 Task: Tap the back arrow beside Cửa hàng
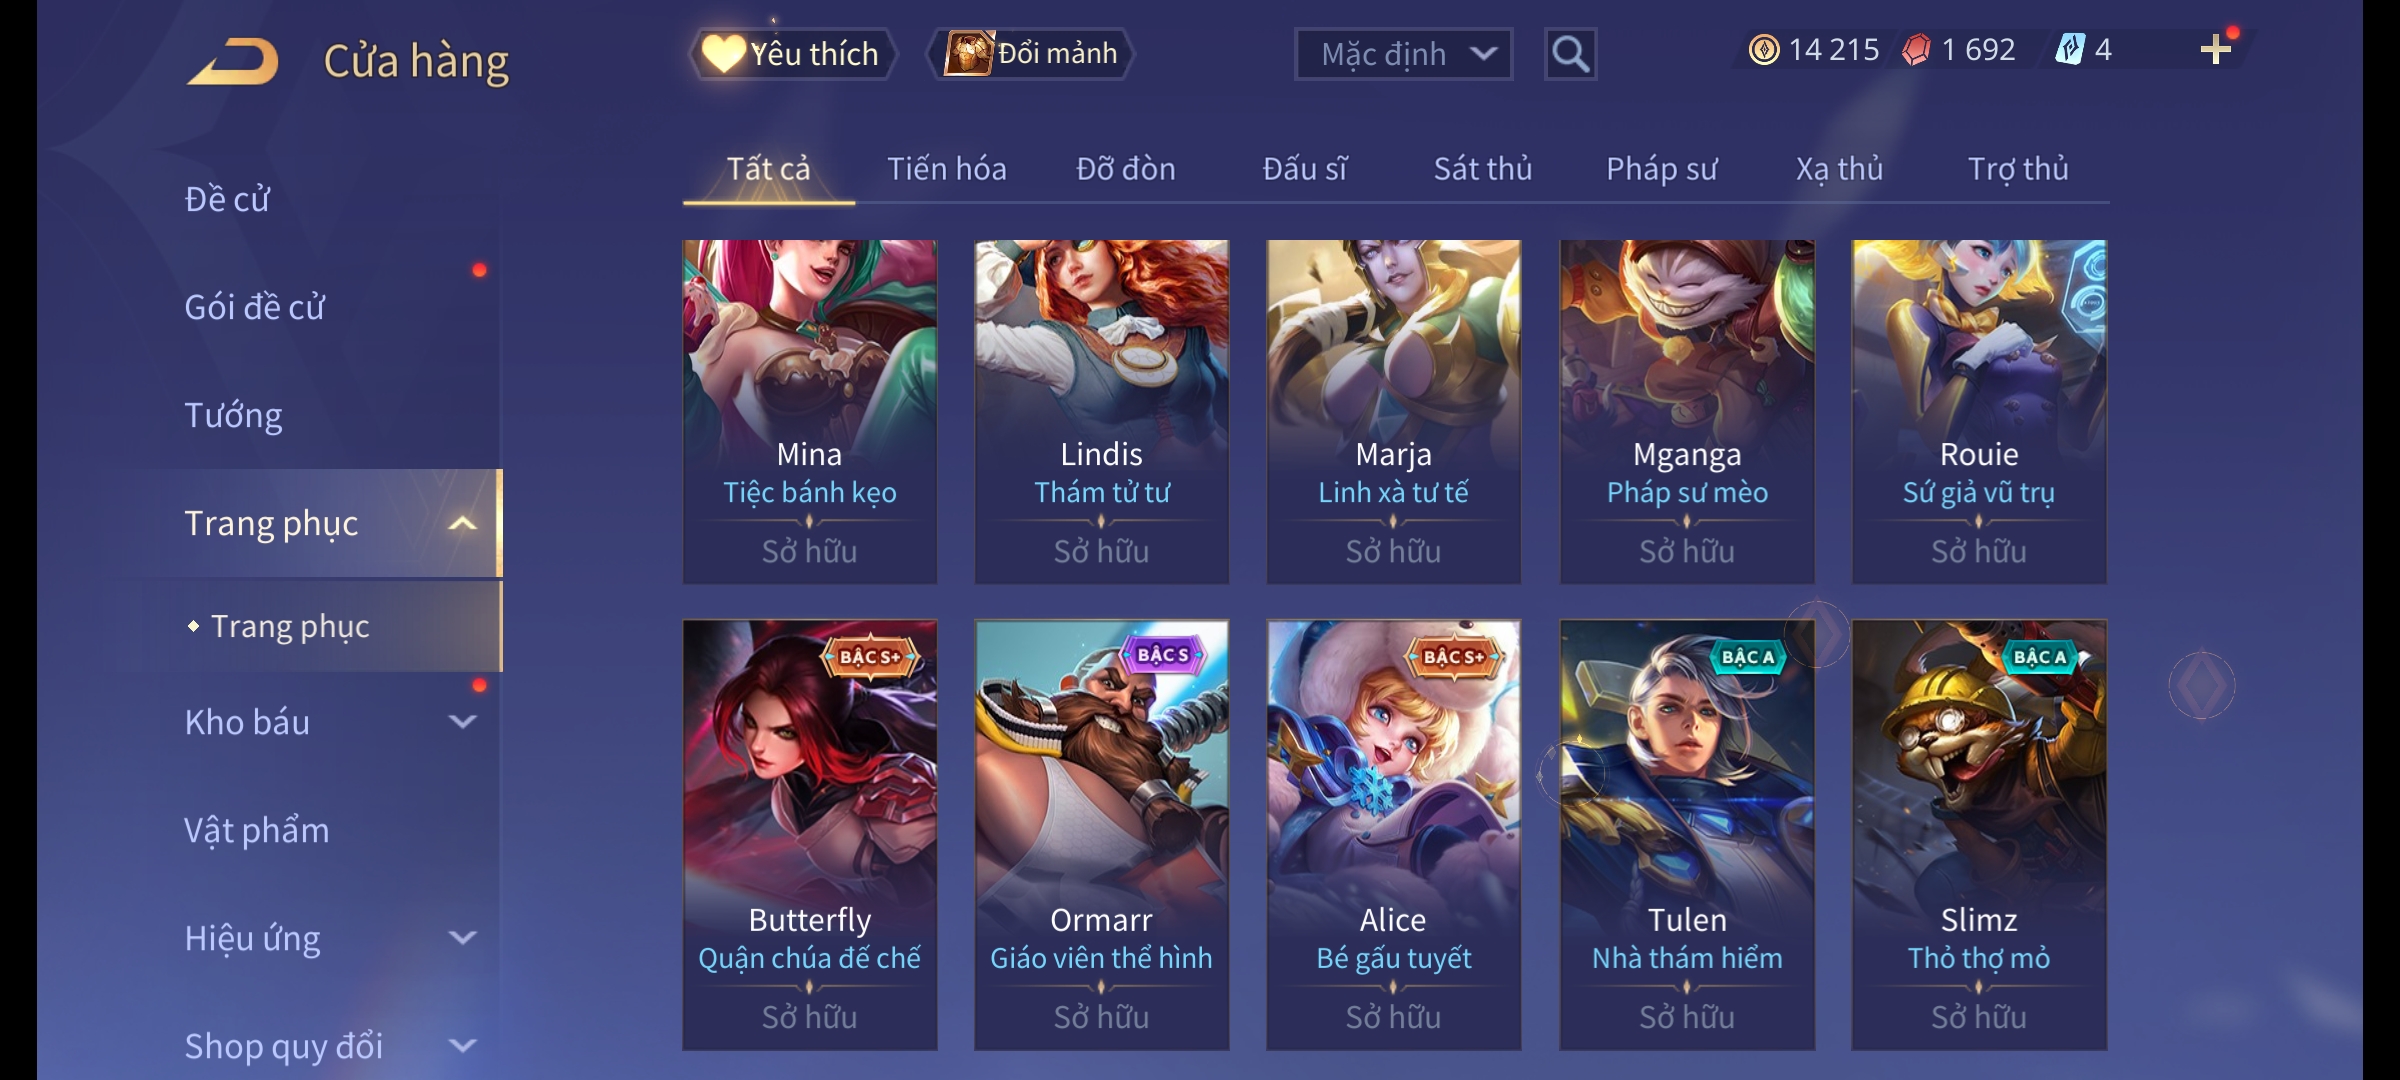pyautogui.click(x=233, y=62)
